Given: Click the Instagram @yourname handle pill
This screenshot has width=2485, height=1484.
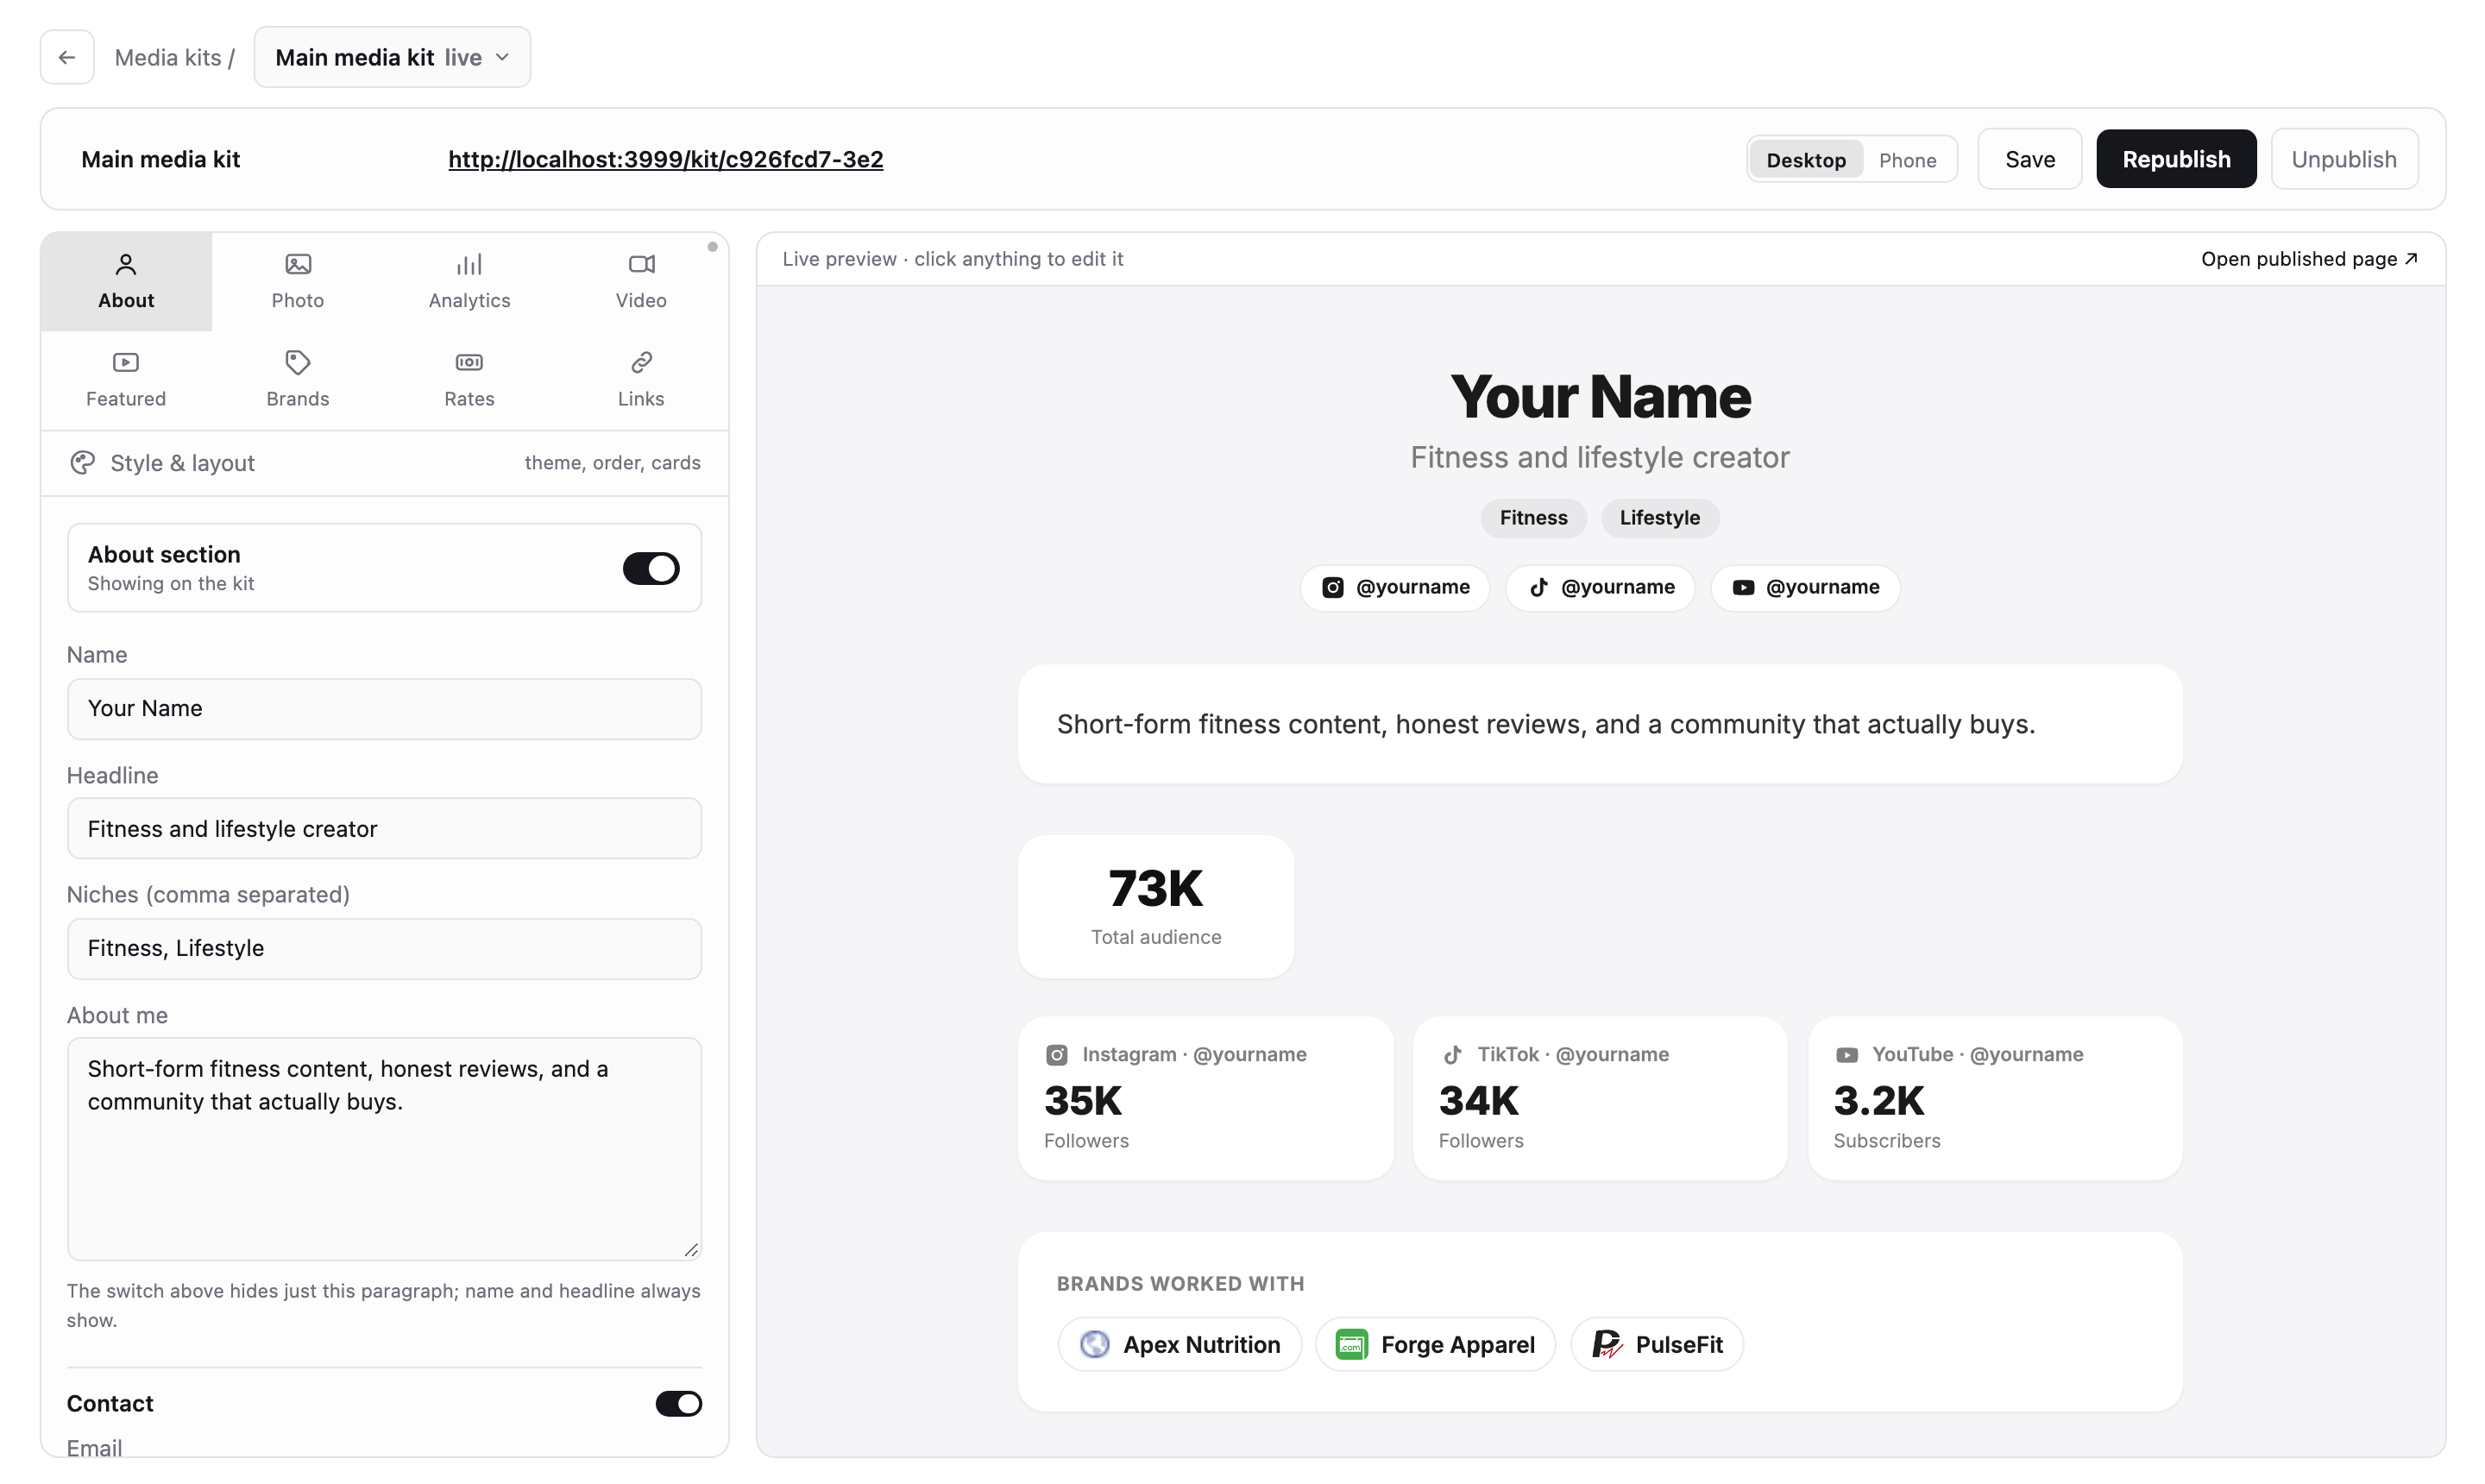Looking at the screenshot, I should pyautogui.click(x=1395, y=588).
